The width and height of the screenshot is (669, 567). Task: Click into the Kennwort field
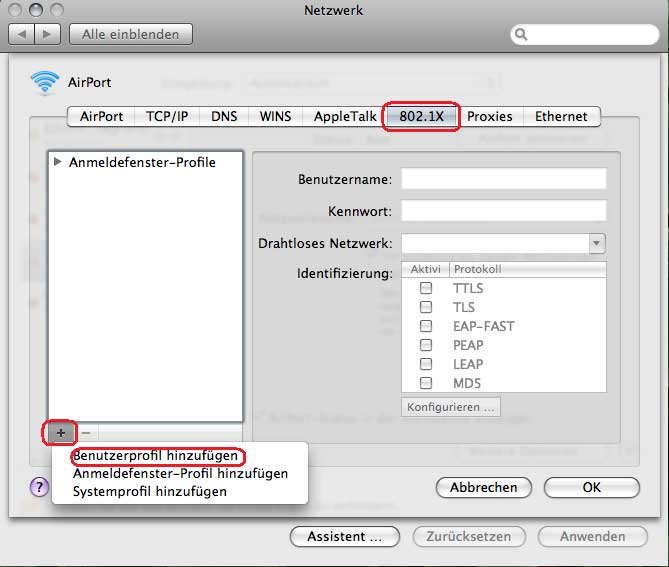pyautogui.click(x=503, y=211)
